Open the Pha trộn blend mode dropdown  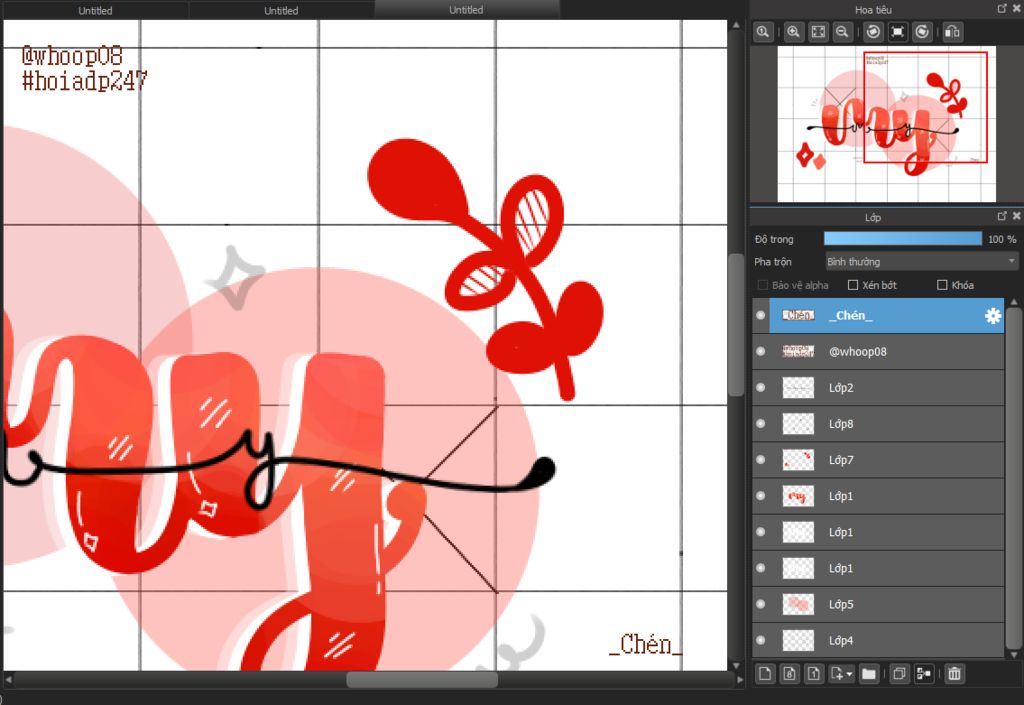[x=921, y=262]
